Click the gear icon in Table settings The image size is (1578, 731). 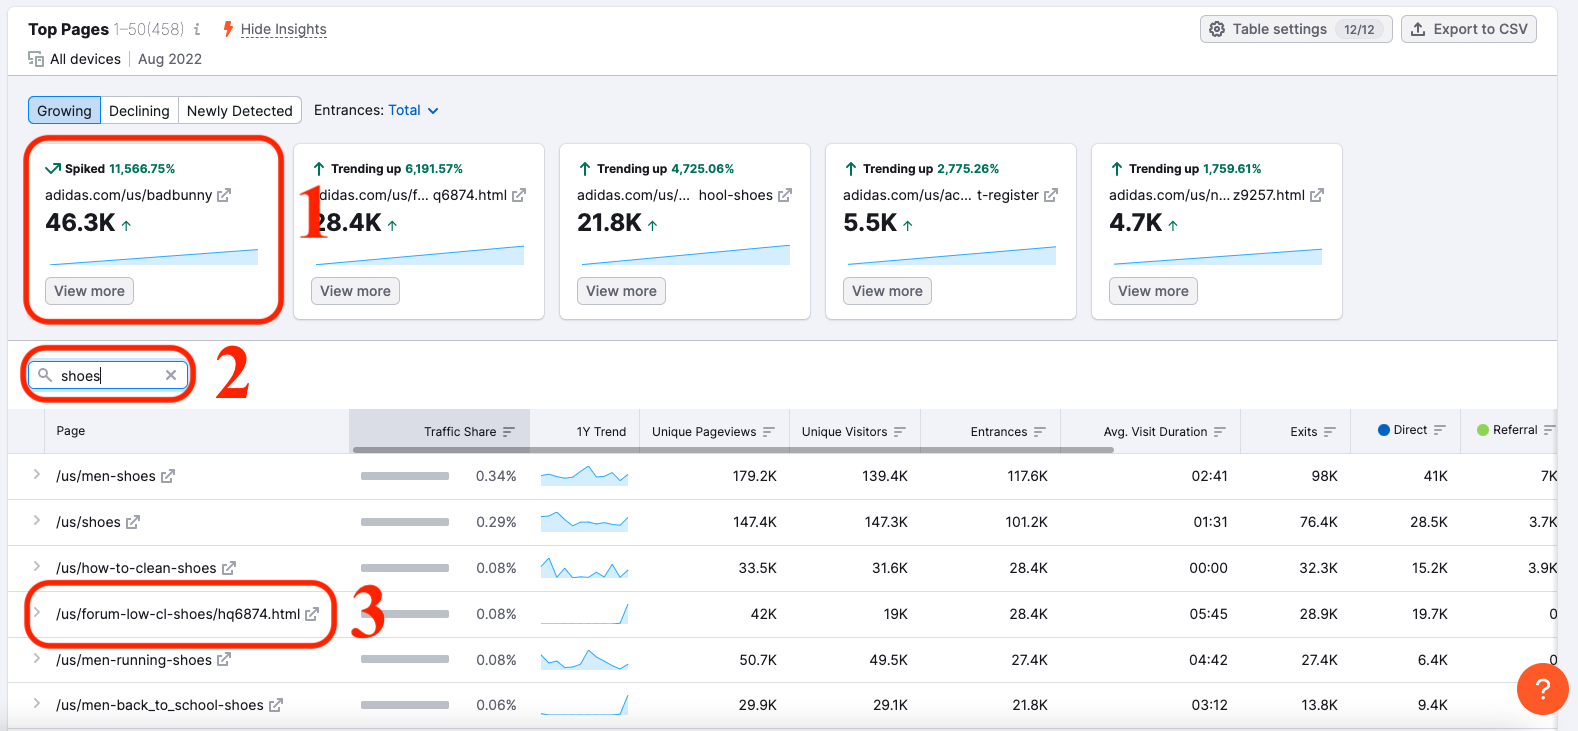click(x=1217, y=29)
